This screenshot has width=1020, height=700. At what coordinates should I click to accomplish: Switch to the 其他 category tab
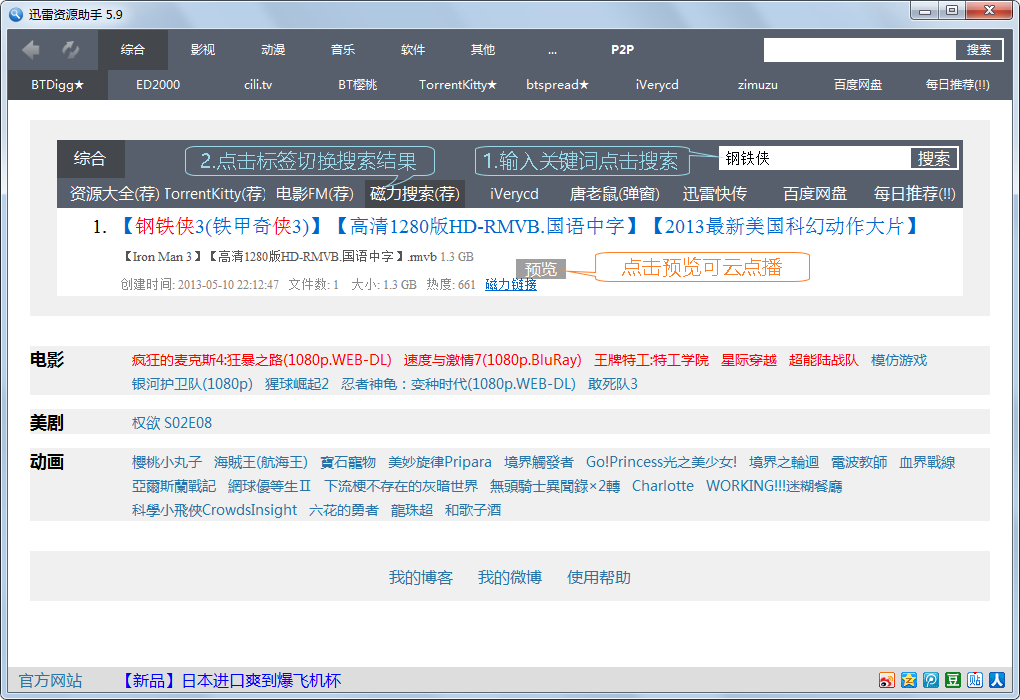pos(483,49)
